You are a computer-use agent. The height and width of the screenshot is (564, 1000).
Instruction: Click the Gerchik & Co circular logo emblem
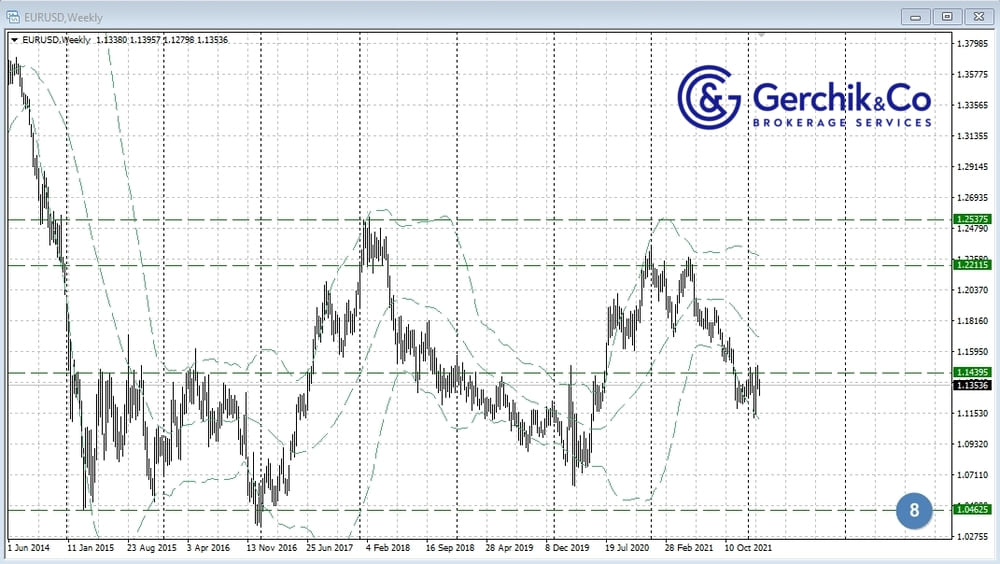click(x=709, y=98)
